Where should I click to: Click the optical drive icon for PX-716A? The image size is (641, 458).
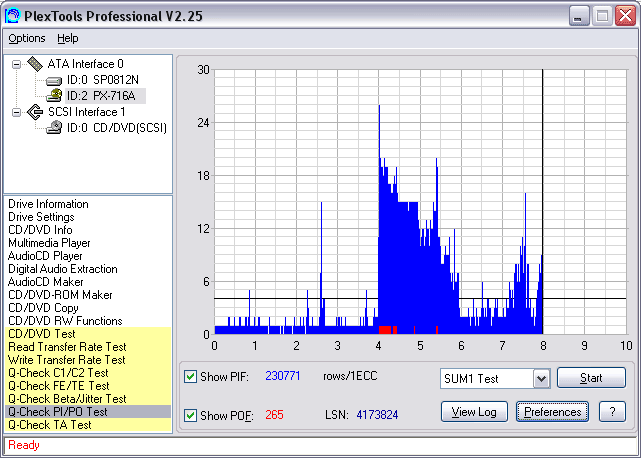(54, 96)
